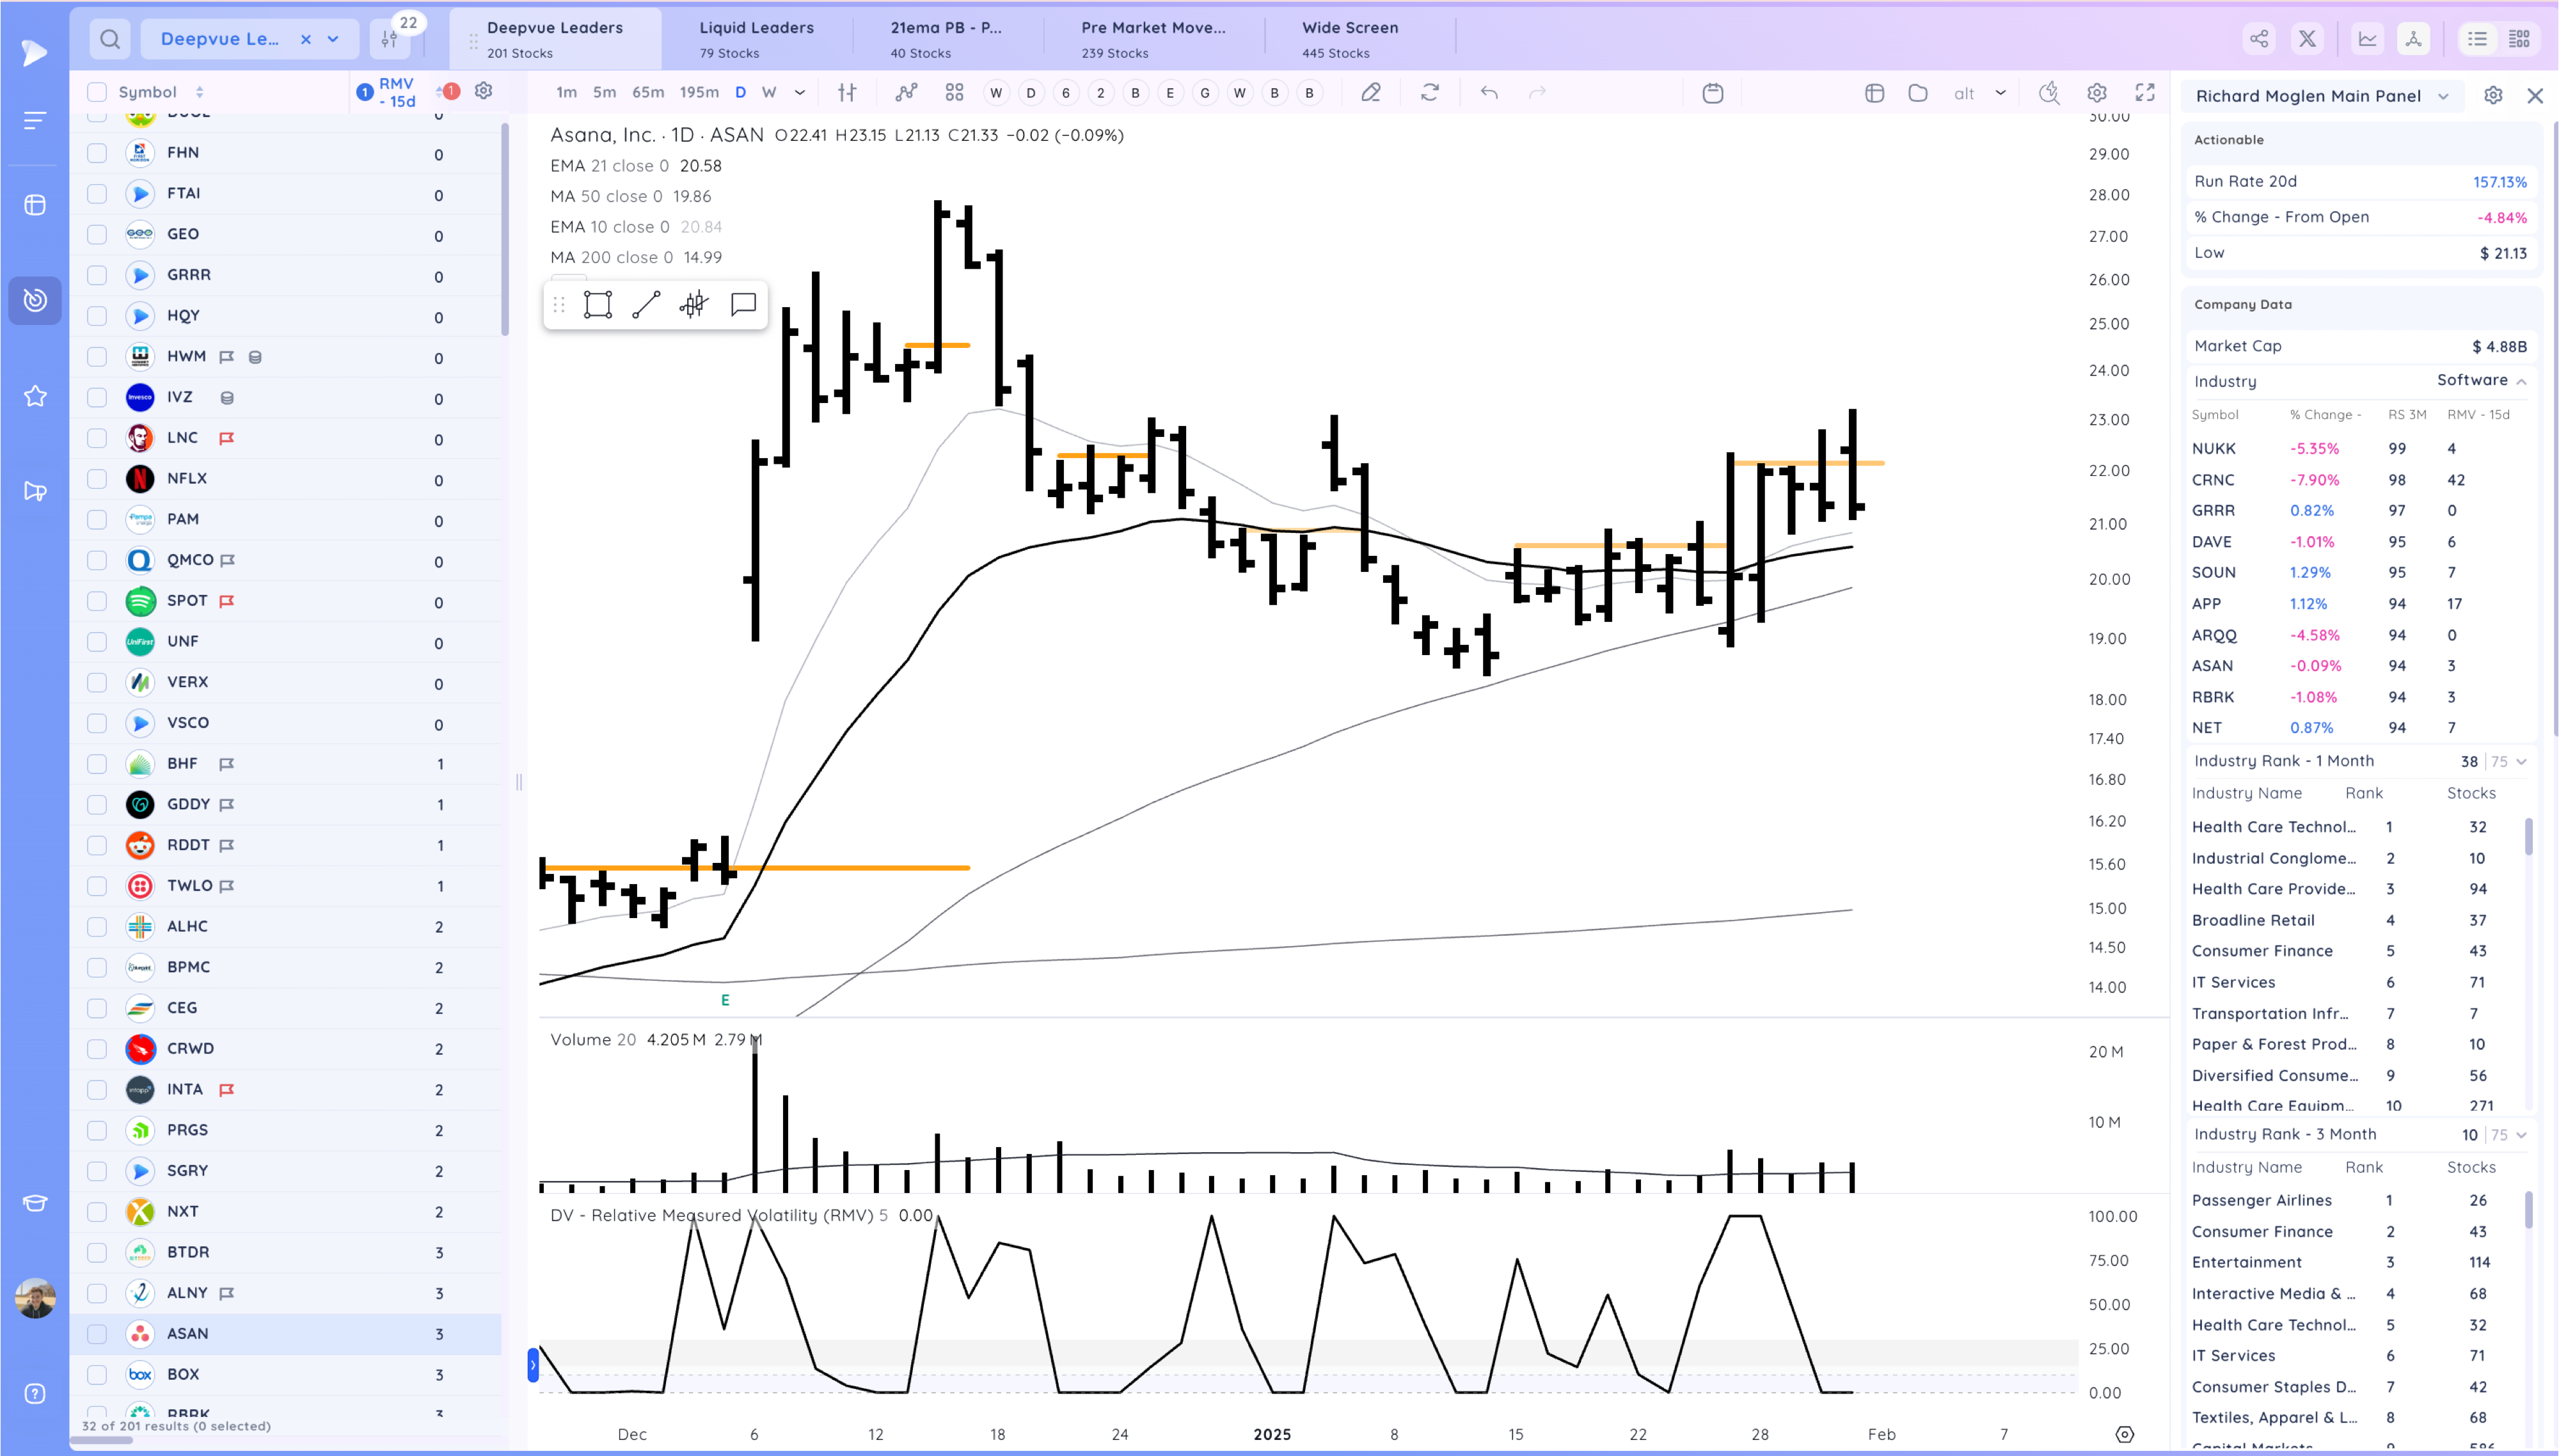Open the chart fullscreen mode

[2145, 93]
